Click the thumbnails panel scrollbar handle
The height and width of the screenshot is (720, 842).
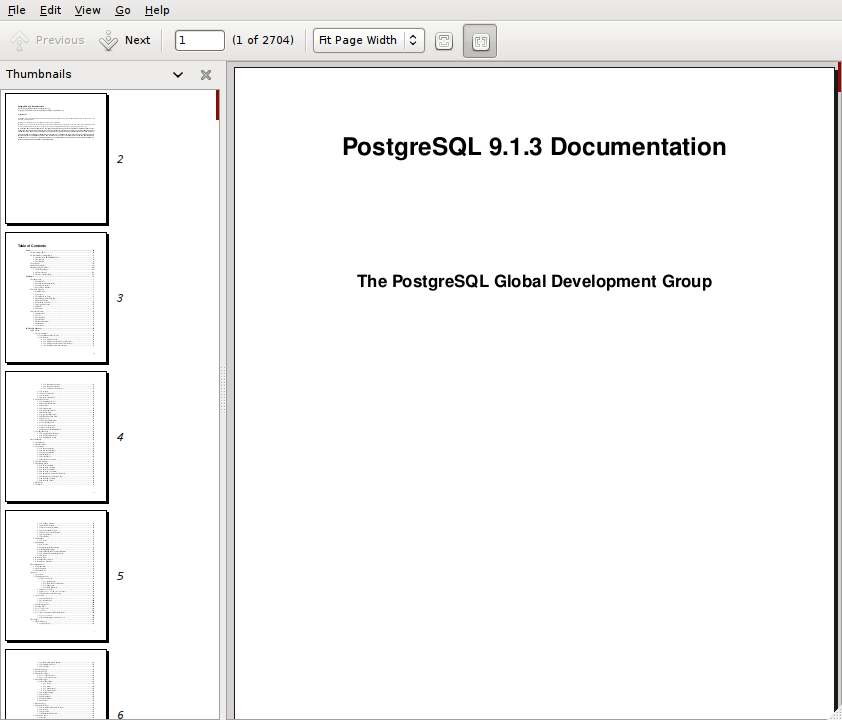(217, 105)
